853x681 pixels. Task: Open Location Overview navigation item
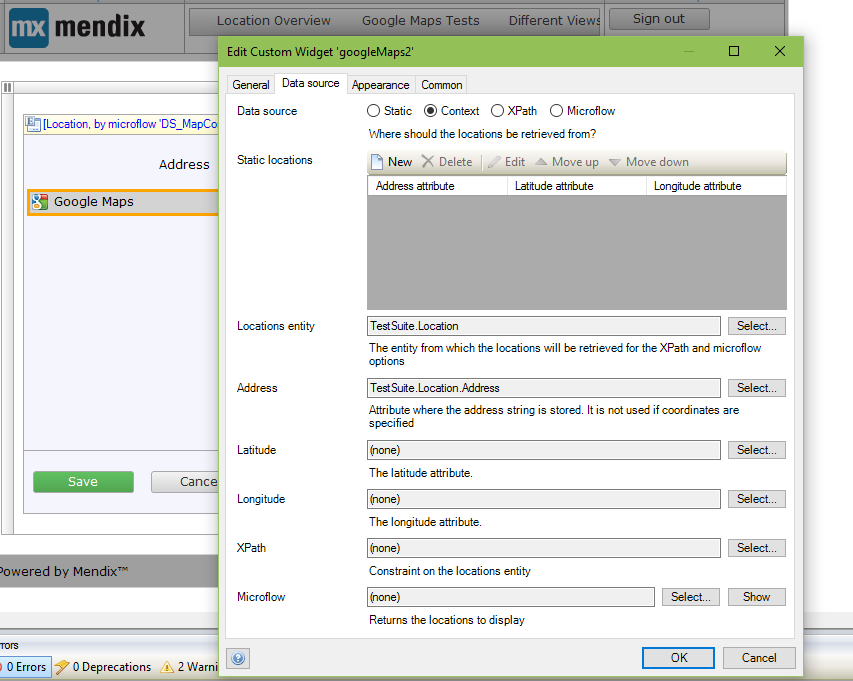[x=274, y=21]
